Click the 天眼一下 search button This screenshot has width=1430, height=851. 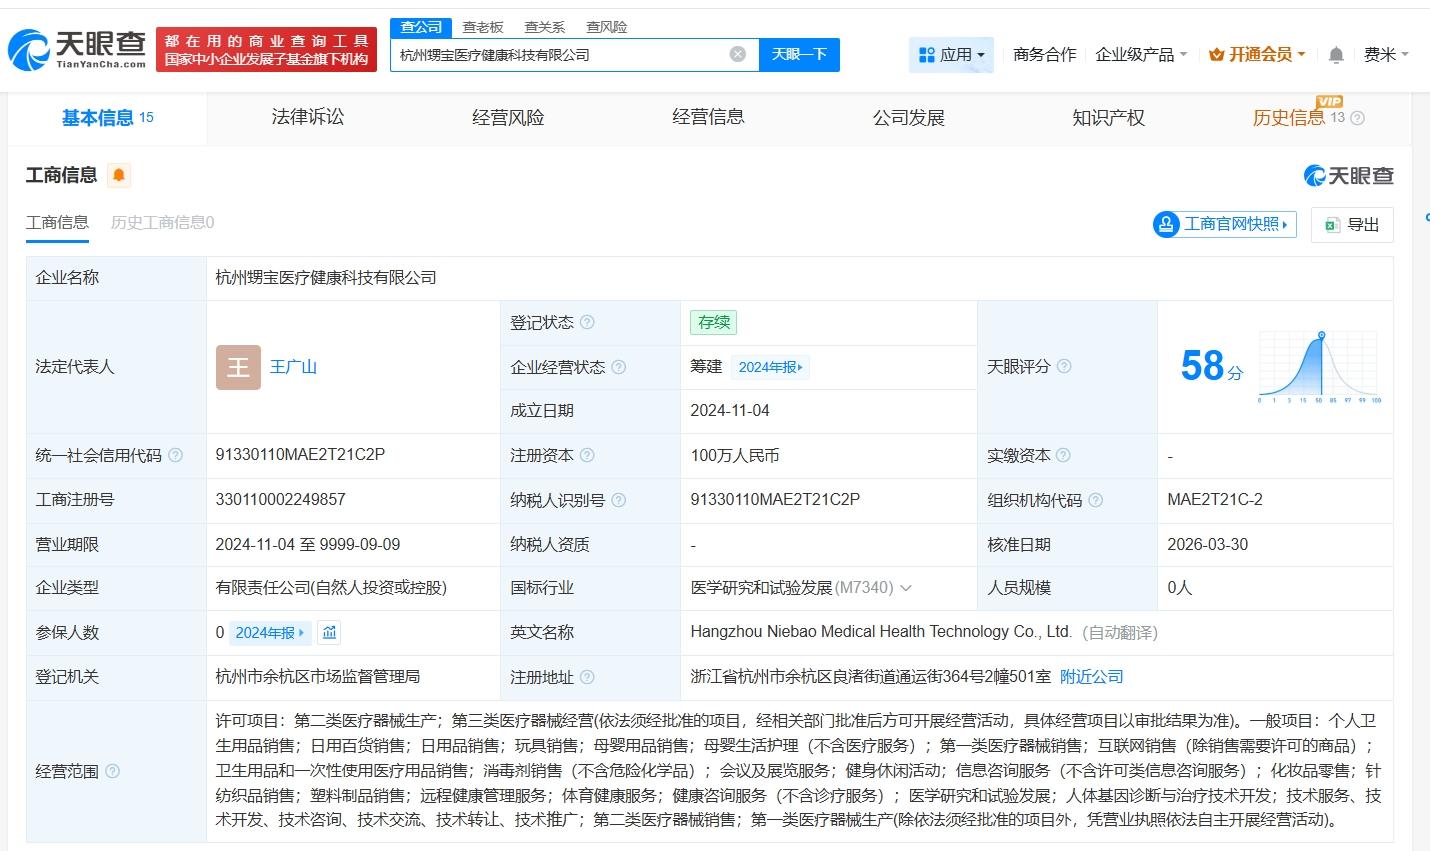click(x=799, y=54)
